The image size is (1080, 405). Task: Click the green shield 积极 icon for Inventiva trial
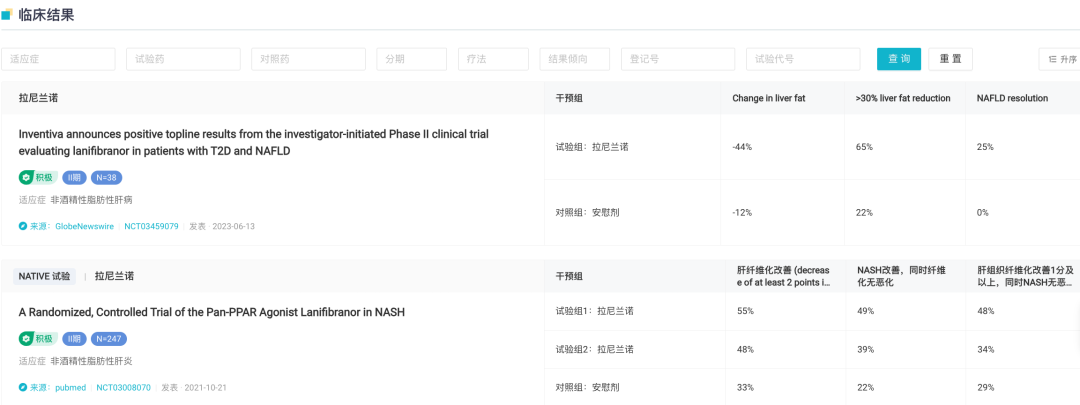click(25, 178)
